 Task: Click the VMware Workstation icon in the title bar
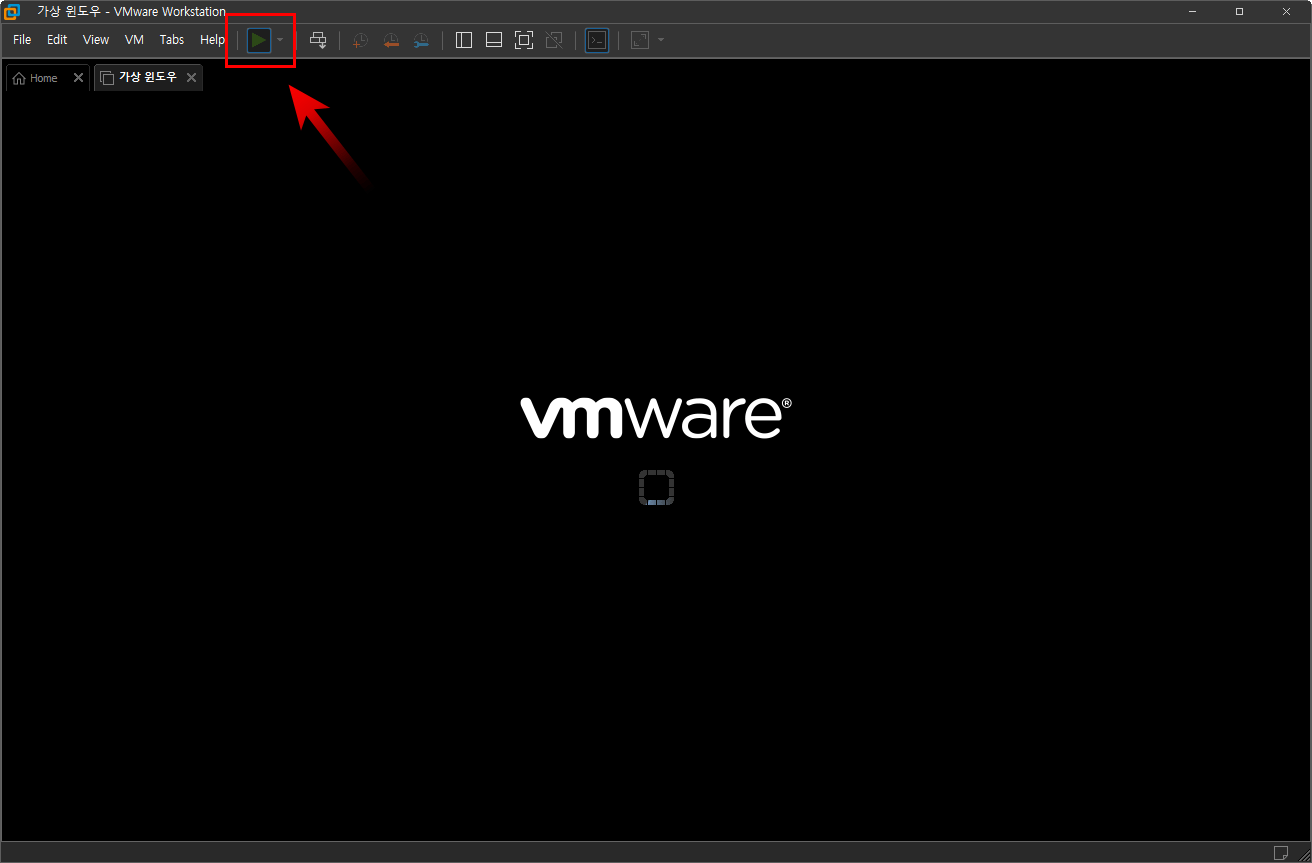click(12, 12)
